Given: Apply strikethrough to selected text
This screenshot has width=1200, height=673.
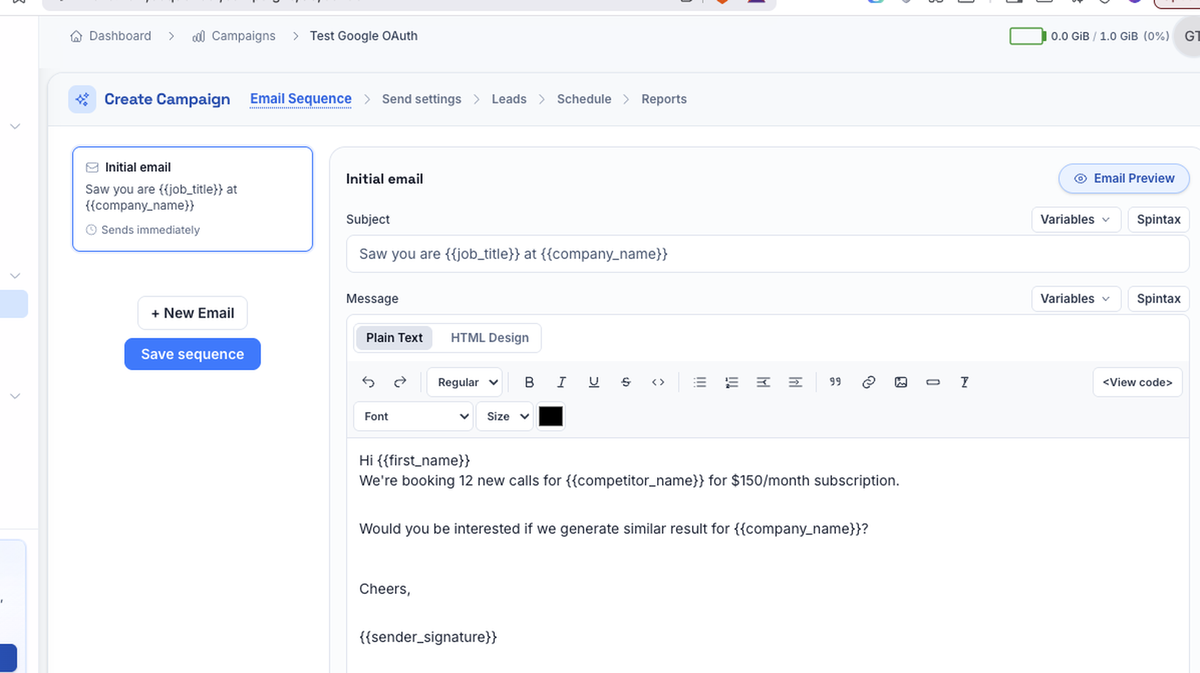Looking at the screenshot, I should click(x=626, y=382).
